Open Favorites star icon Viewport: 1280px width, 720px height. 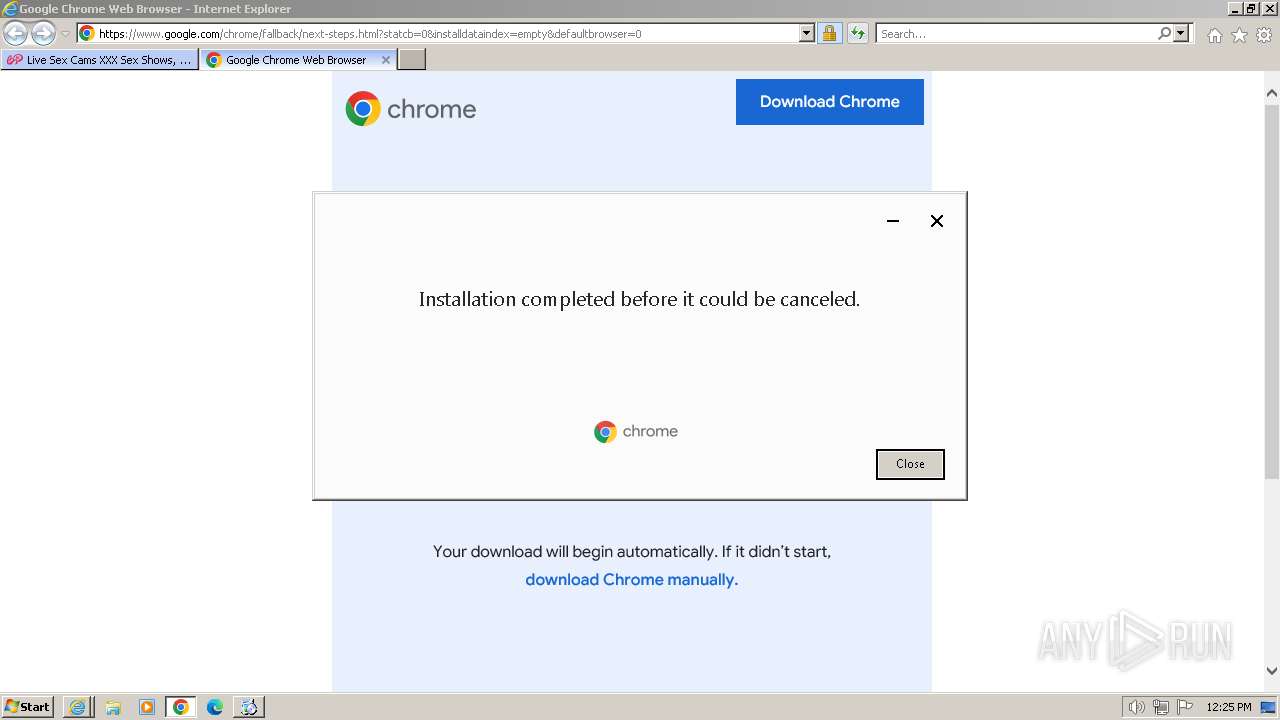click(x=1239, y=35)
